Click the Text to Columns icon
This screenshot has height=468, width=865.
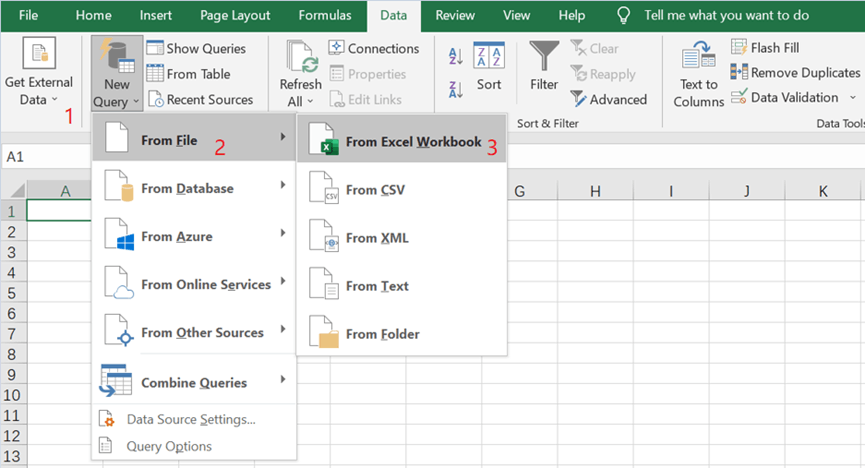[x=698, y=54]
